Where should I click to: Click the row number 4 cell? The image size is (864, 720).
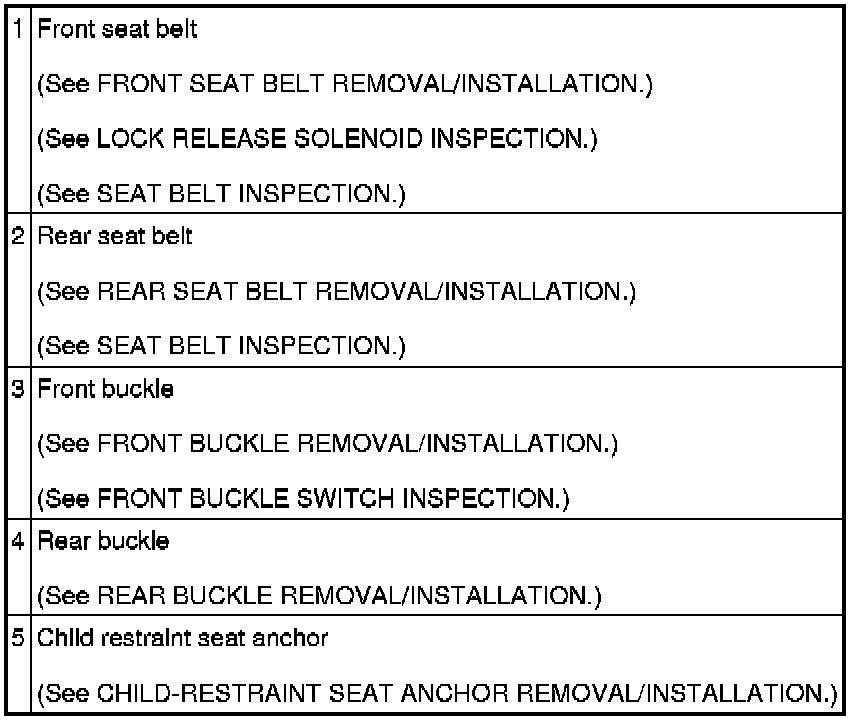click(22, 542)
